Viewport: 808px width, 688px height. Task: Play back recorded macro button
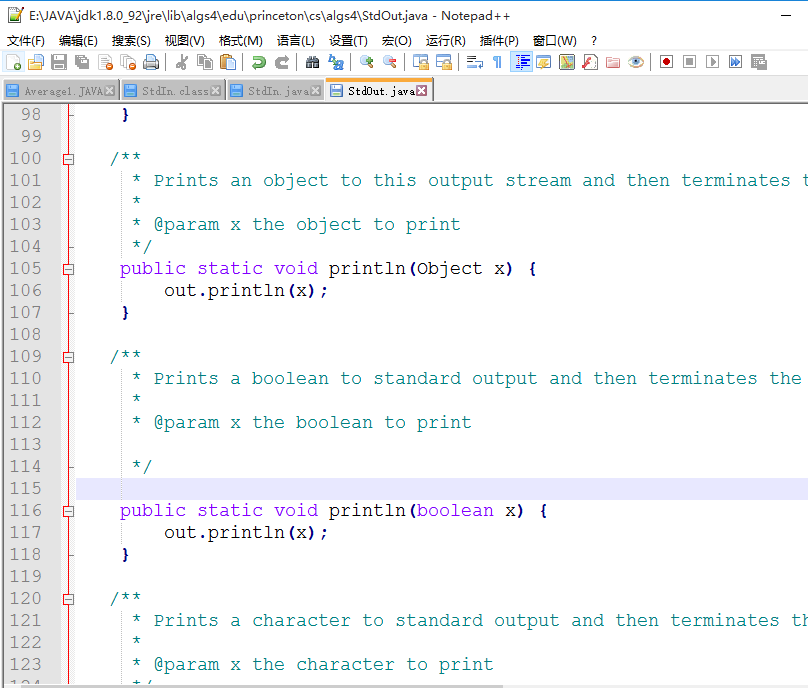[x=713, y=62]
